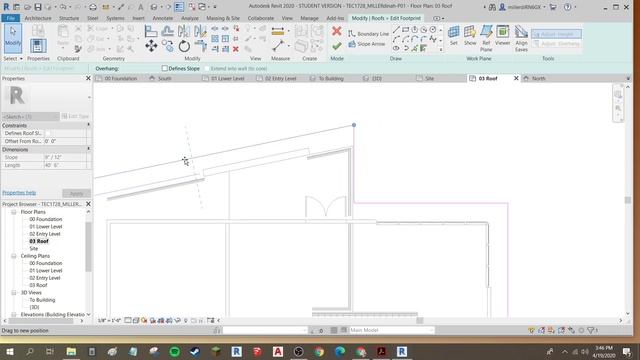The image size is (640, 360).
Task: Collapse the Floor Plans tree node
Action: [x=13, y=212]
